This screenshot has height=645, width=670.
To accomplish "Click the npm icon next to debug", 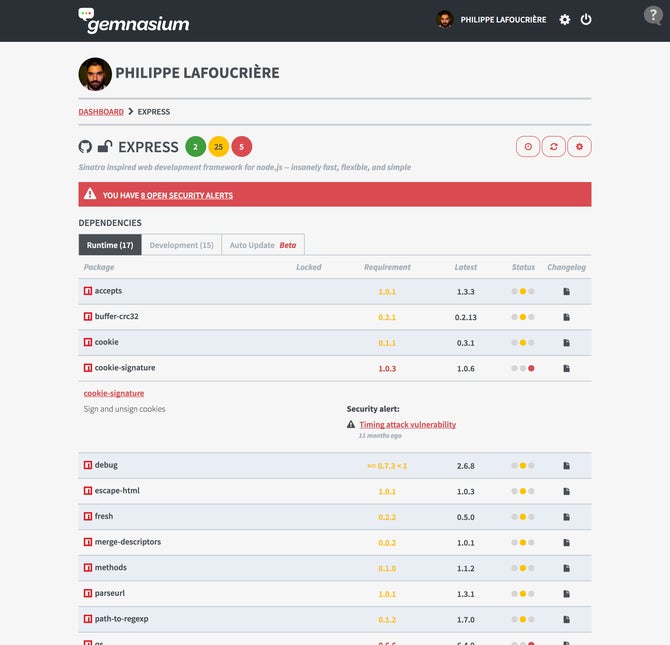I will click(x=88, y=465).
